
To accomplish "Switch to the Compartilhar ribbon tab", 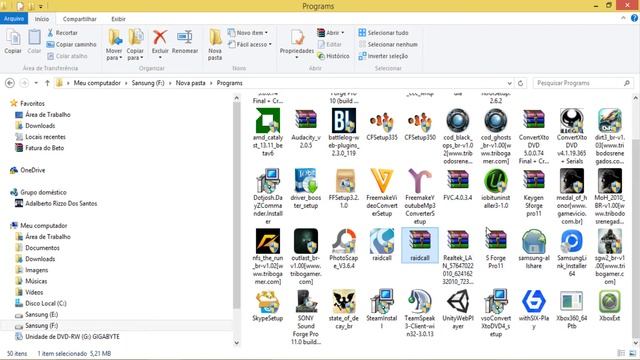I will tap(80, 19).
